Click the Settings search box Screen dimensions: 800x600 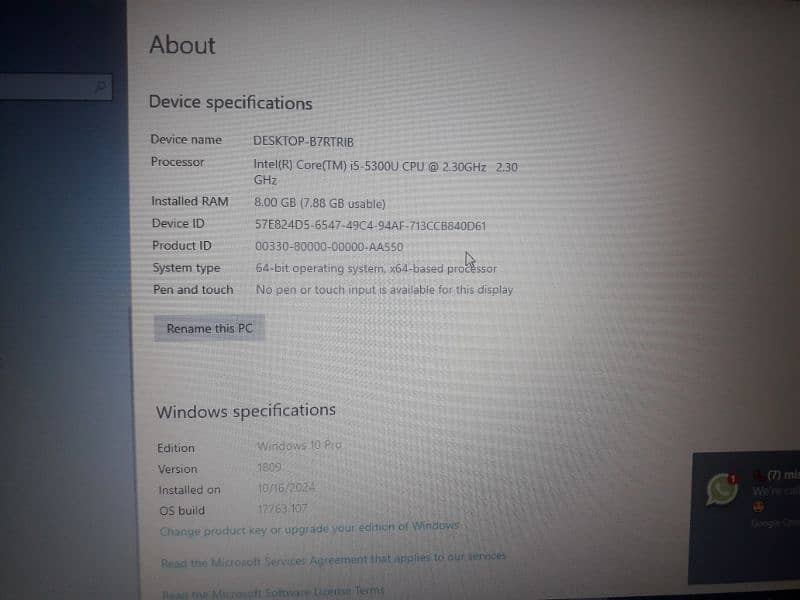54,86
